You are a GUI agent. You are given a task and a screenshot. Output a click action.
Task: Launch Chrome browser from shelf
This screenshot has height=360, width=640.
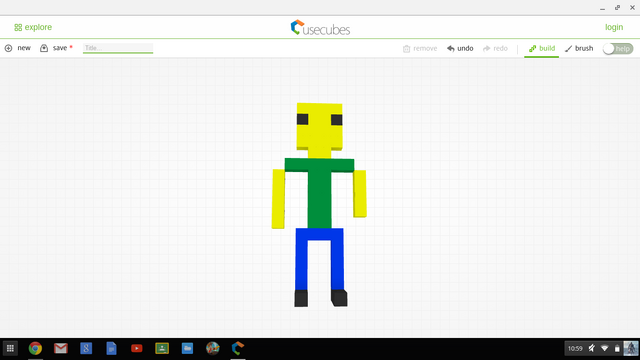(35, 348)
